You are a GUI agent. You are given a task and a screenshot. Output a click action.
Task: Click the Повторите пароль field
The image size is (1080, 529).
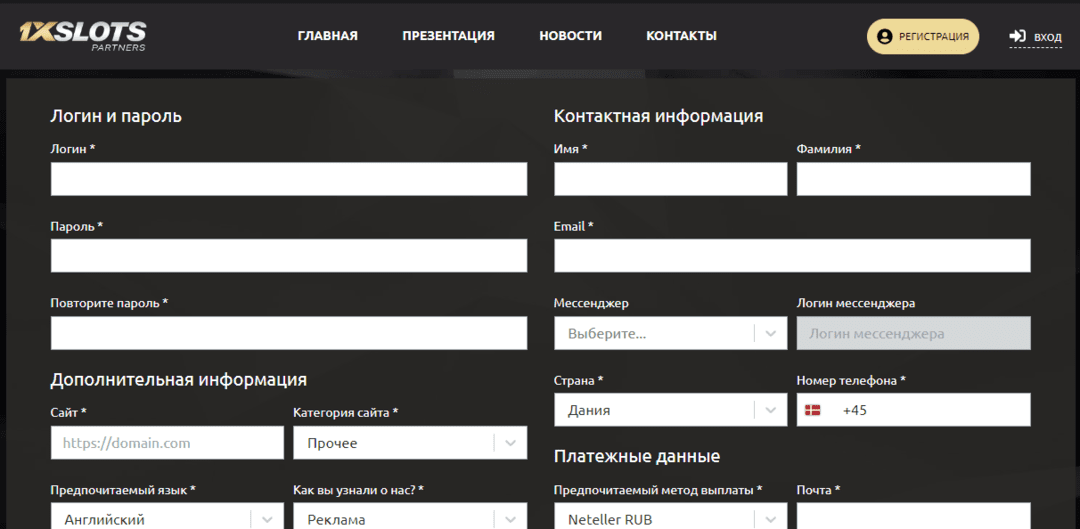point(289,333)
